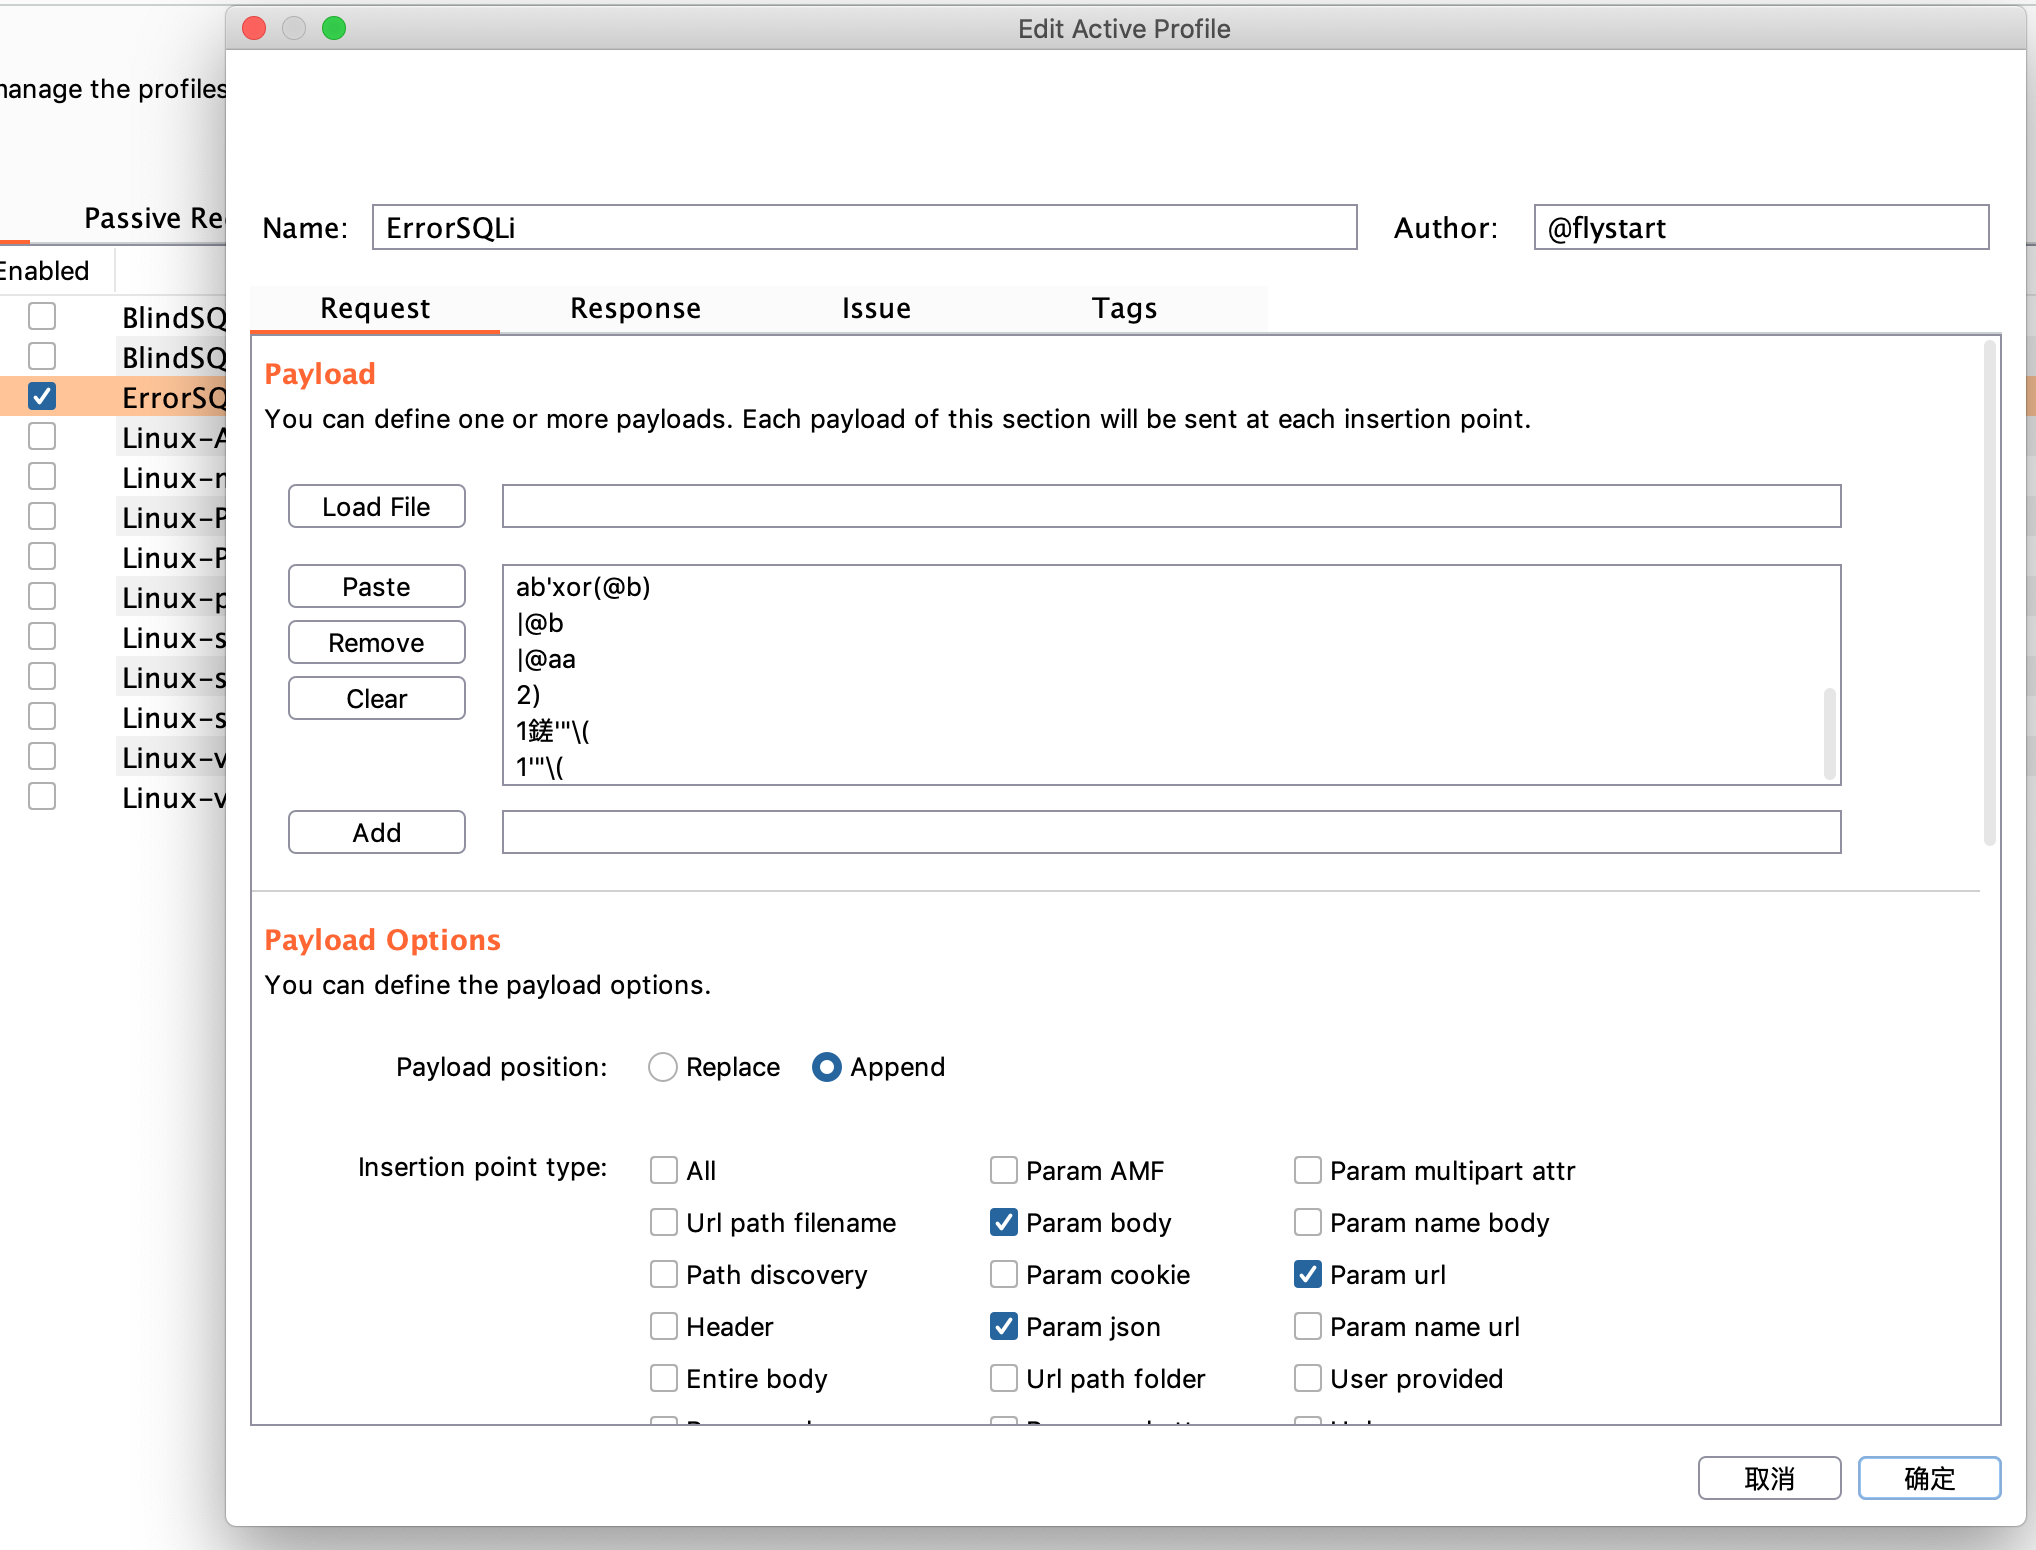The width and height of the screenshot is (2036, 1550).
Task: Check the All insertion point checkbox
Action: coord(664,1170)
